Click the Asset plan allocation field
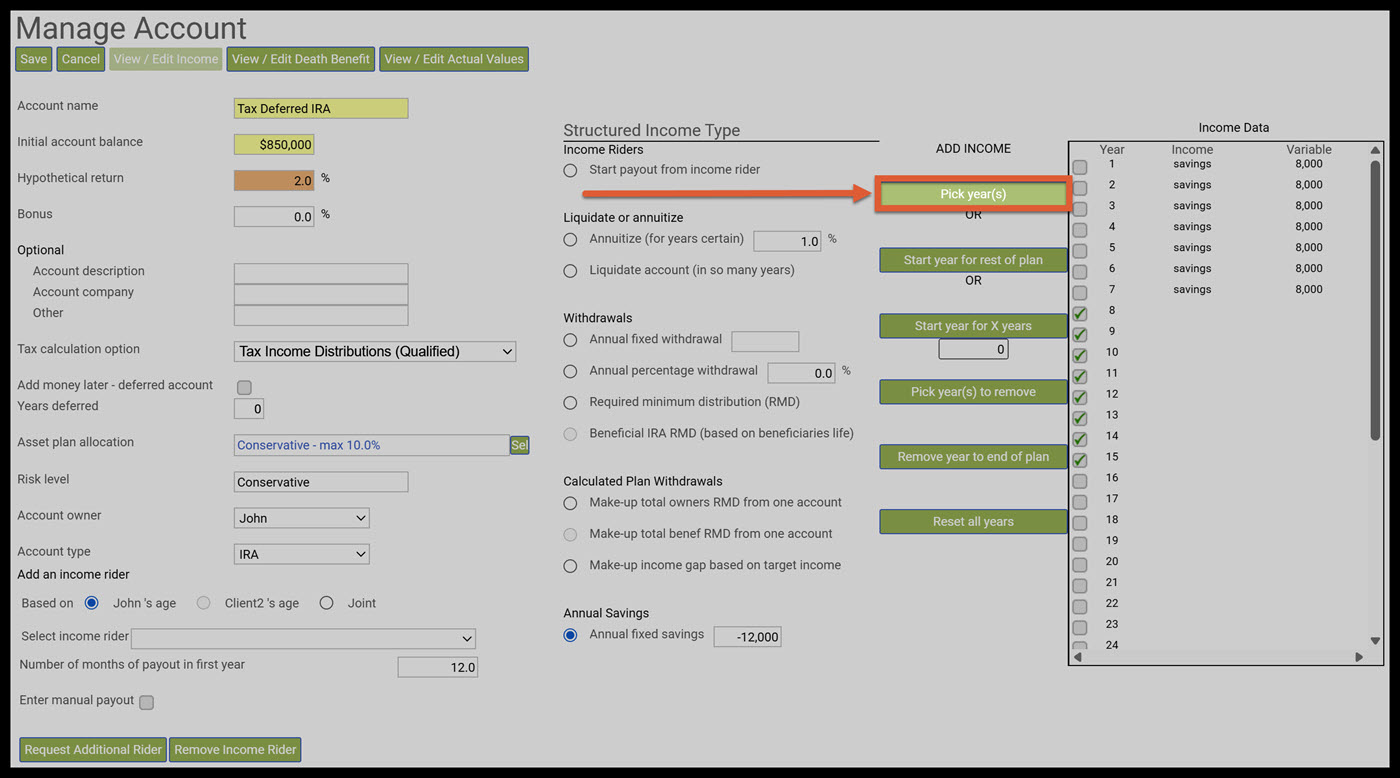Image resolution: width=1400 pixels, height=778 pixels. click(371, 445)
